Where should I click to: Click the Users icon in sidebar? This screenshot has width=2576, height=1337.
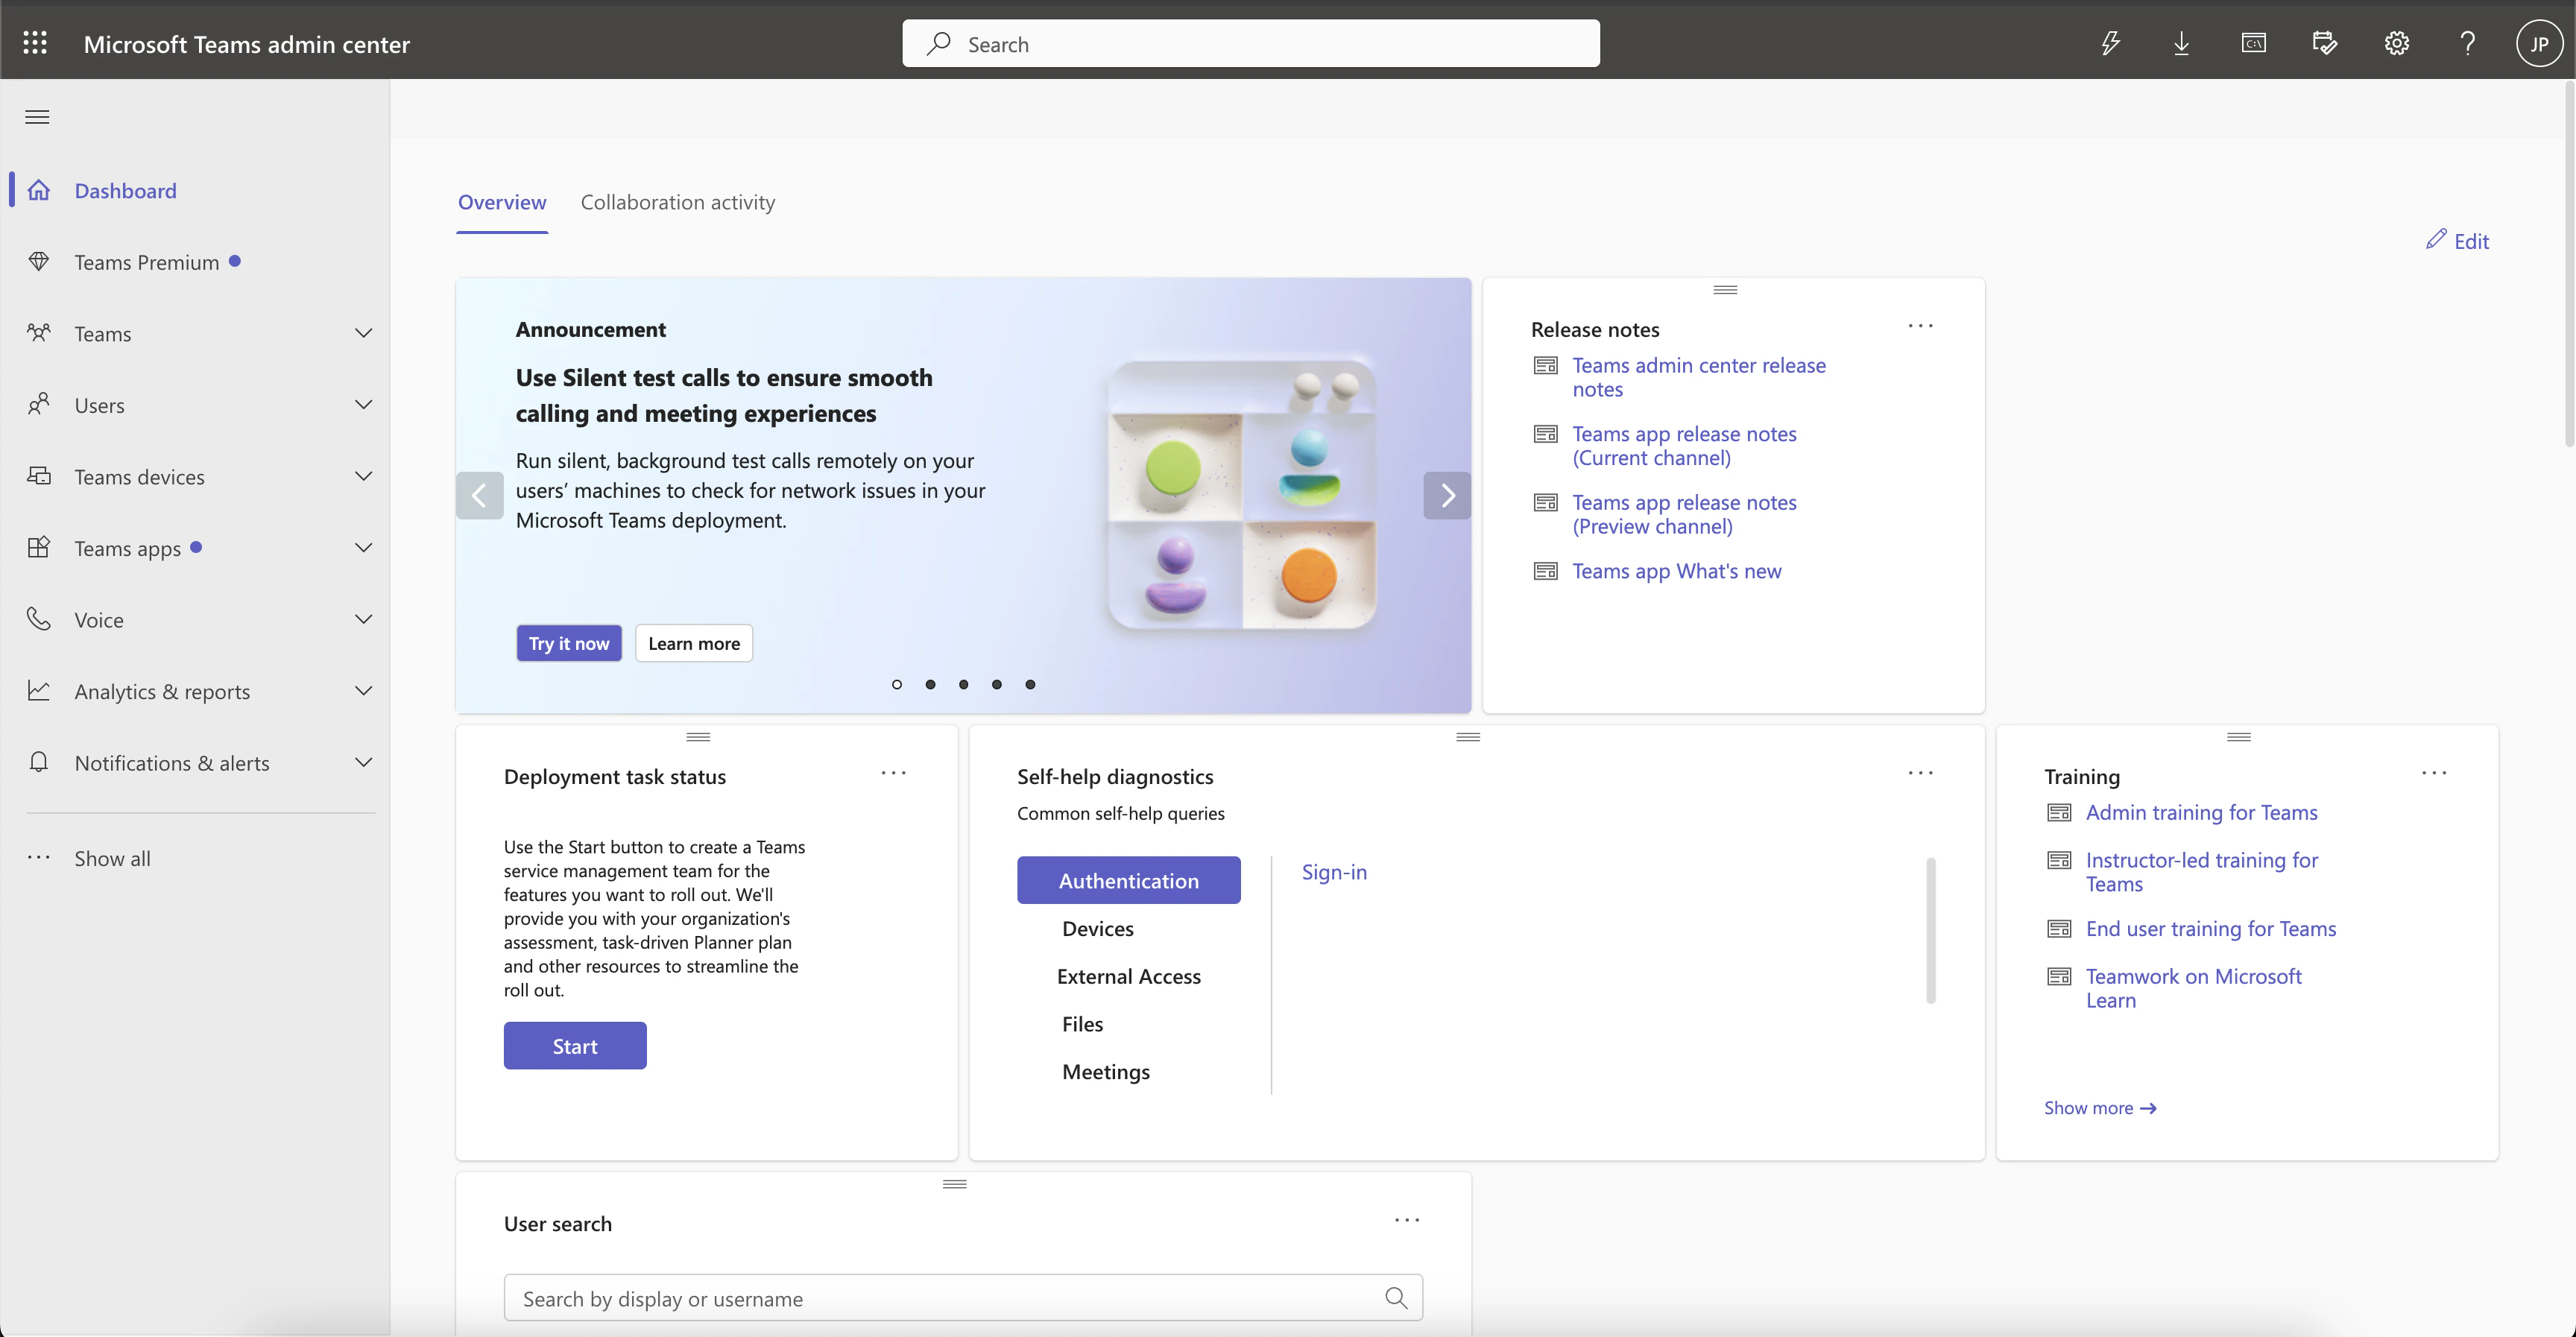[x=39, y=405]
